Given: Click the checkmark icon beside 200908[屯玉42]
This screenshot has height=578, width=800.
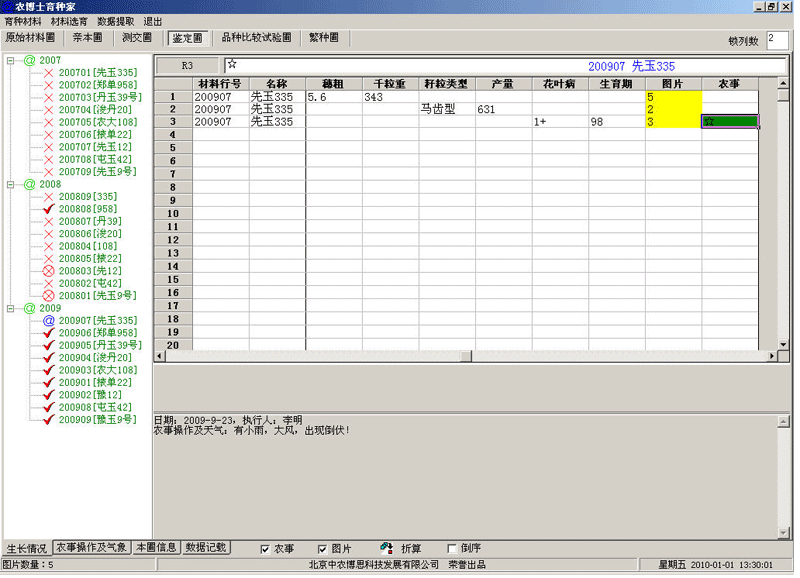Looking at the screenshot, I should [x=48, y=407].
